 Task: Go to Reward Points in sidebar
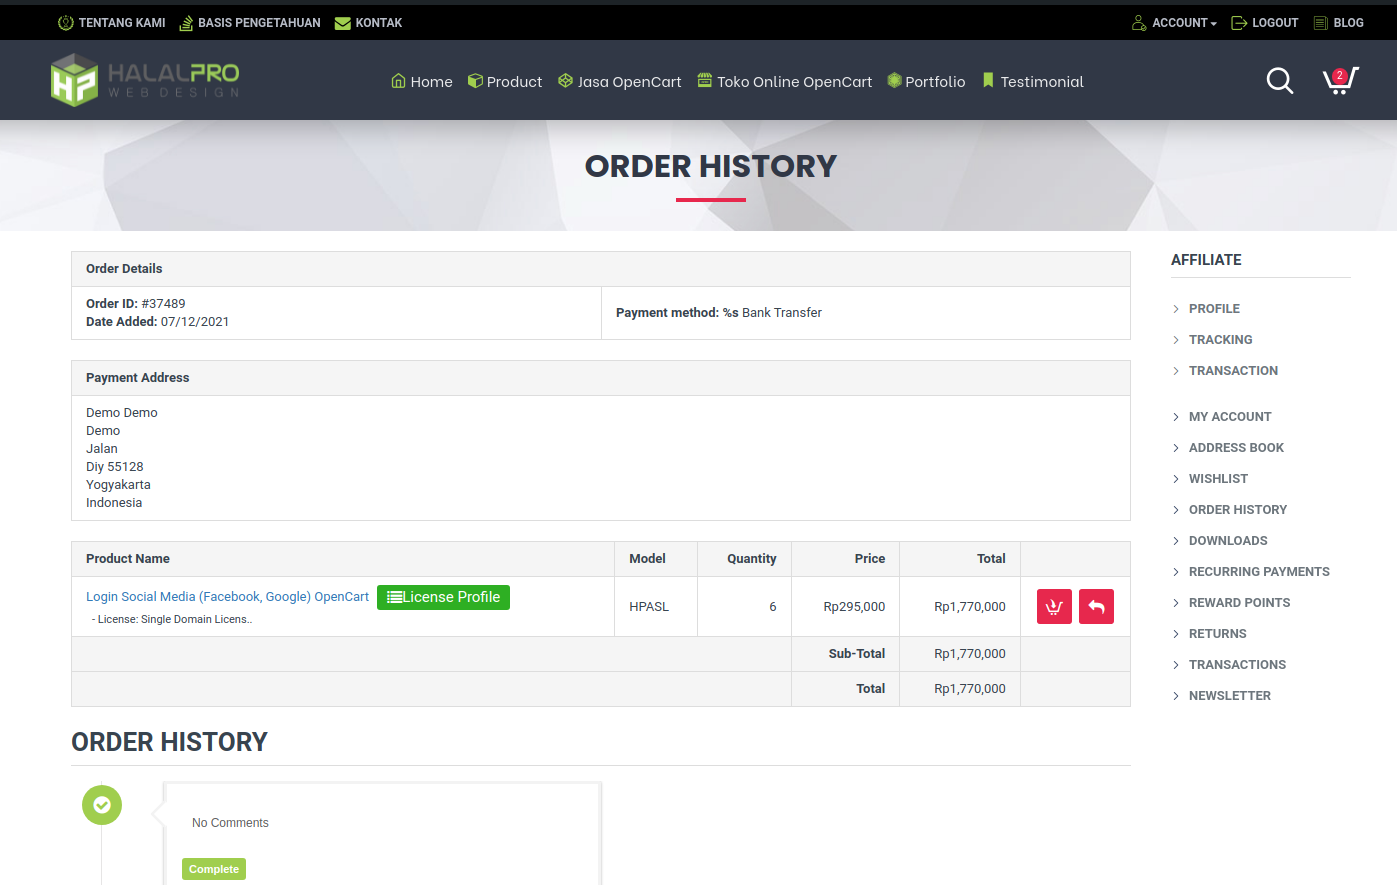[1238, 603]
